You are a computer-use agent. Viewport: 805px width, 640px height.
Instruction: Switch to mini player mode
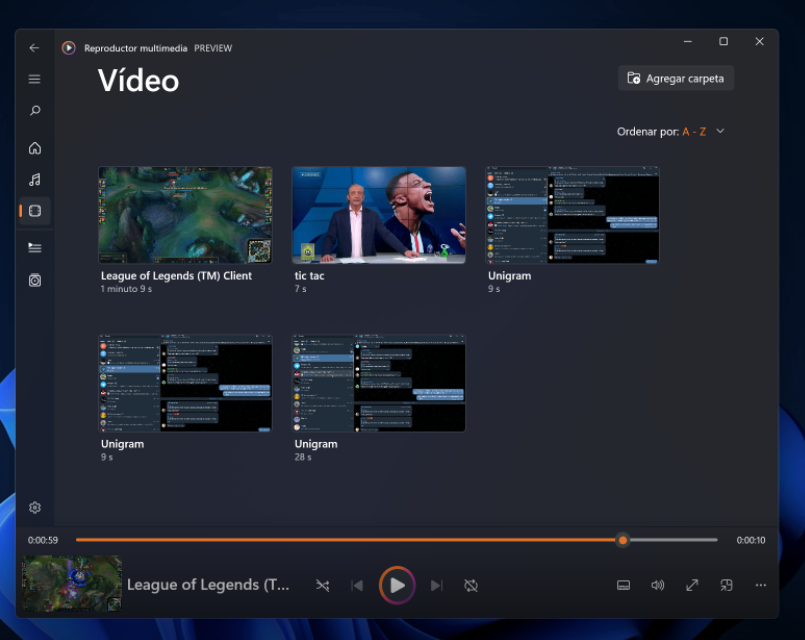coord(727,585)
